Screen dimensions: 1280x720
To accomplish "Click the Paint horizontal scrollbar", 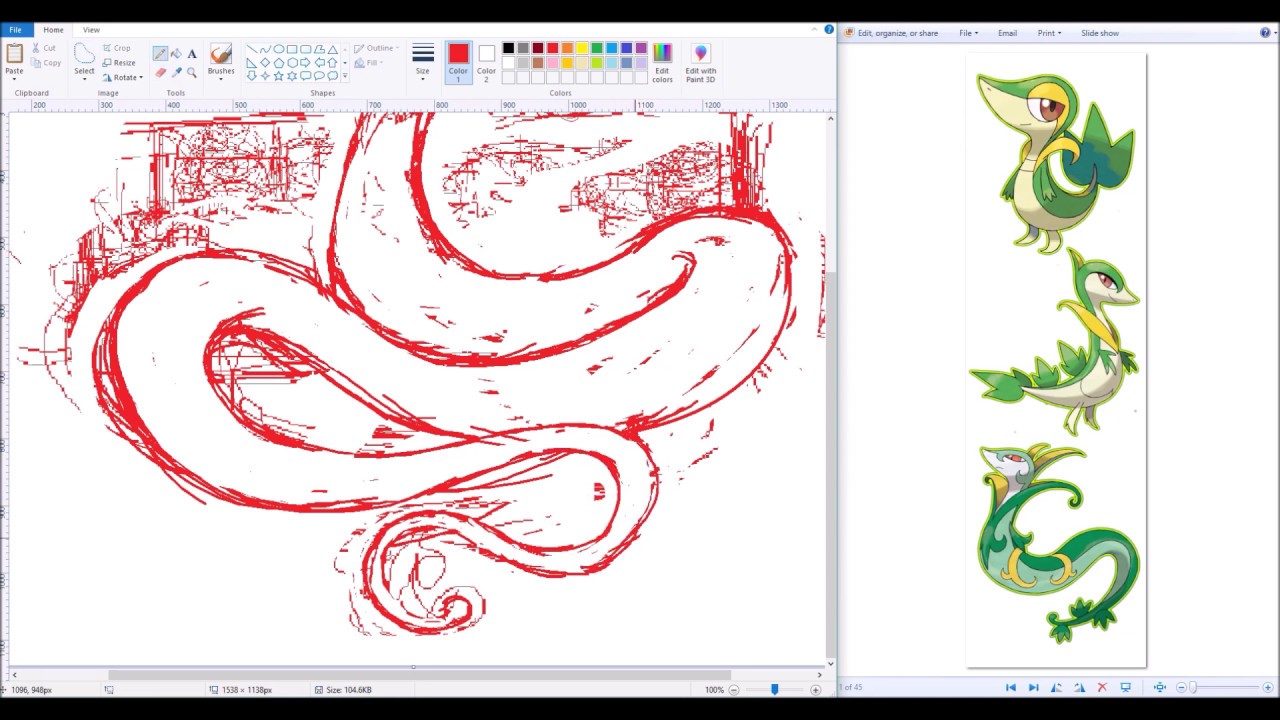I will (419, 675).
